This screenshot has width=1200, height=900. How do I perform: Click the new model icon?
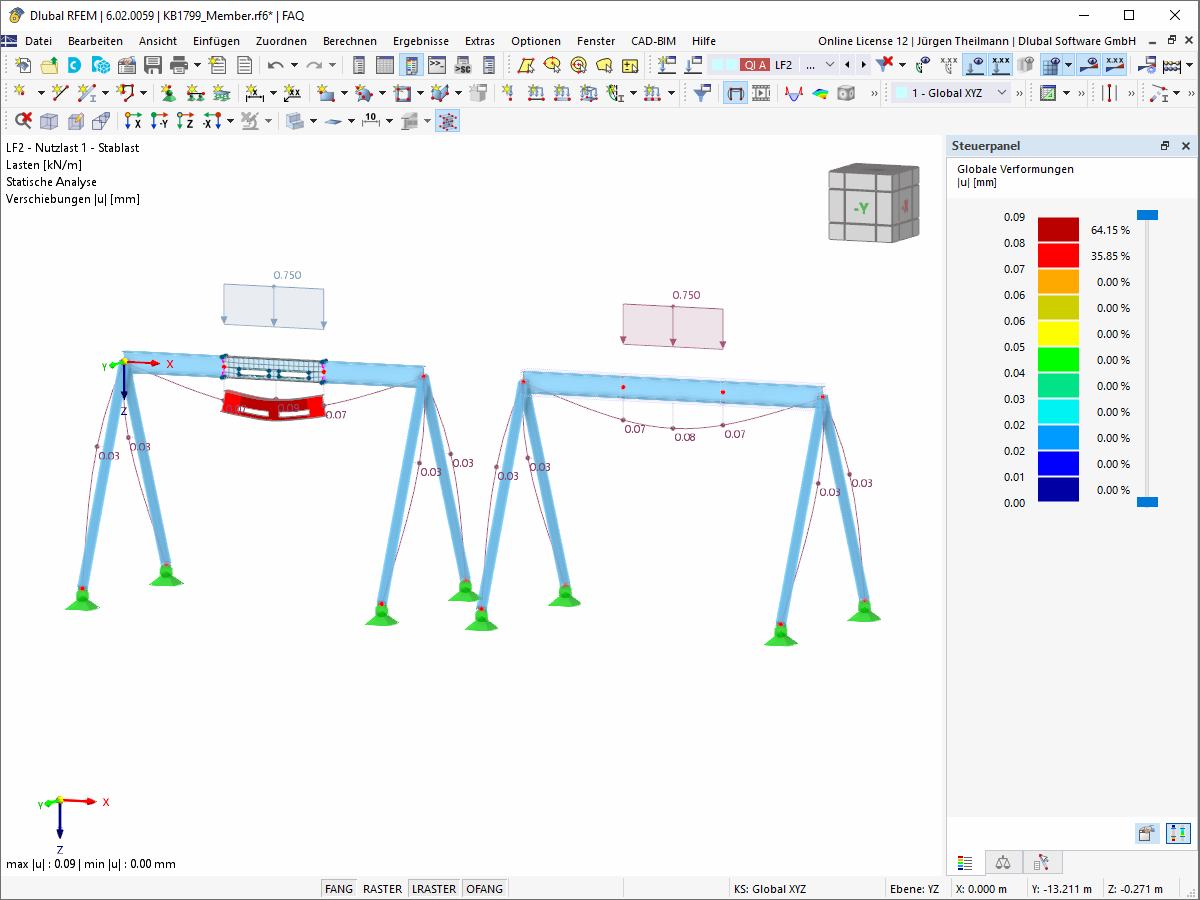(23, 65)
